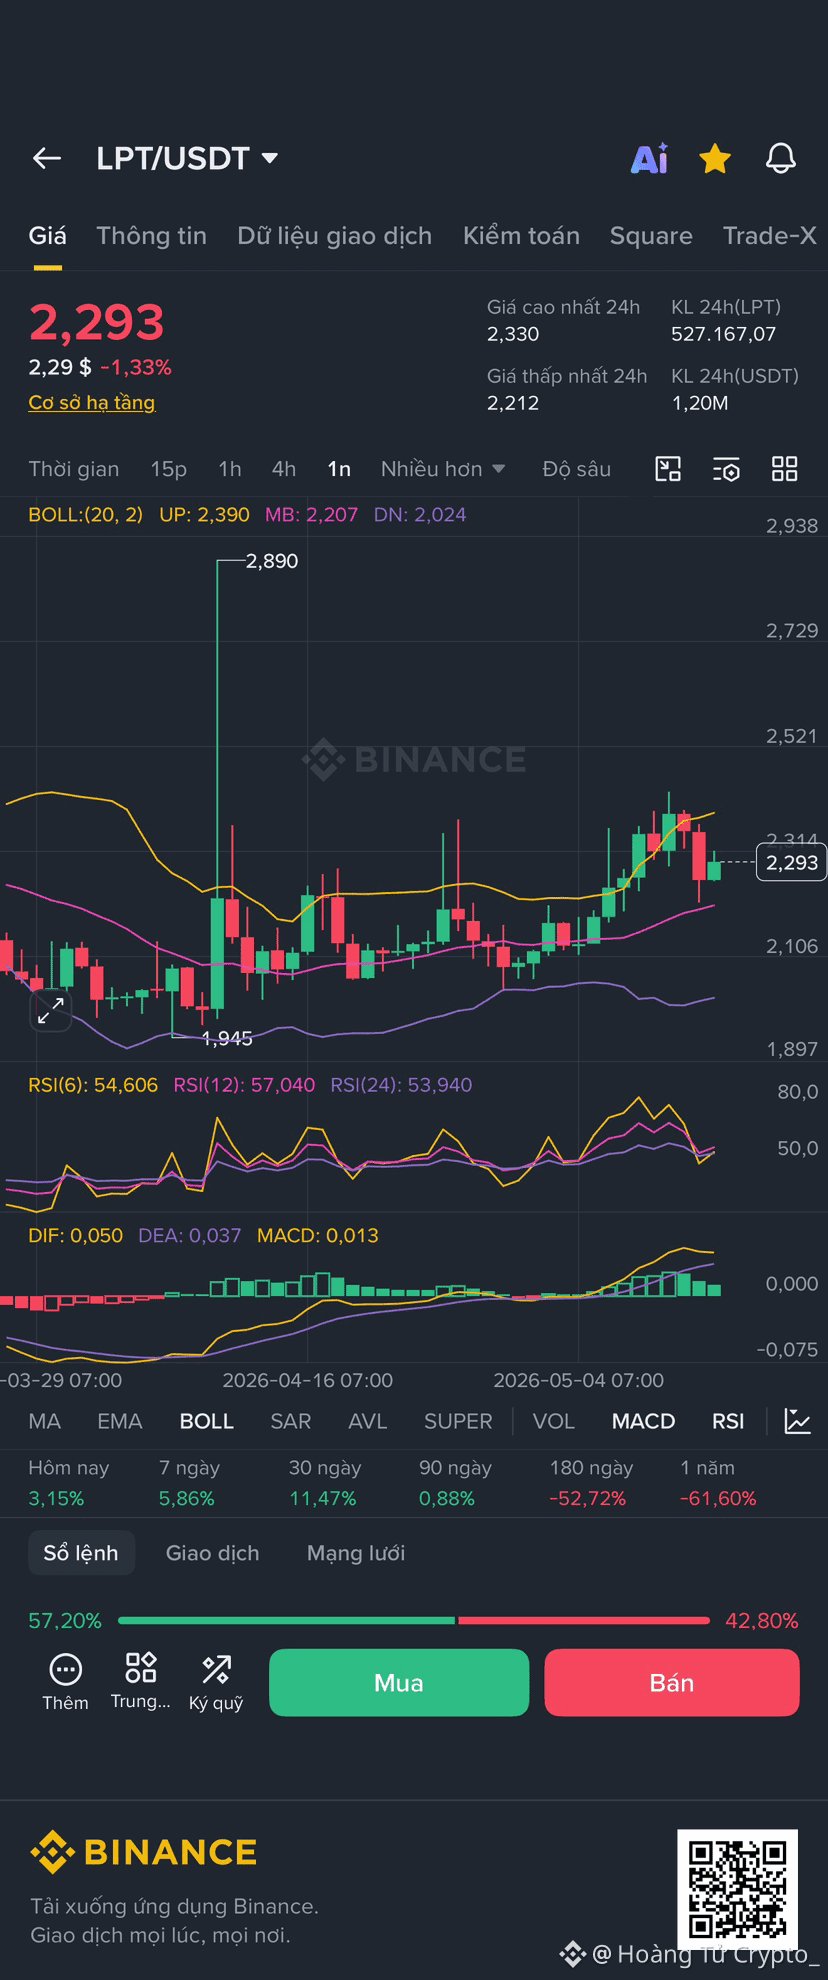Select the Sổ lệnh tab
This screenshot has height=1980, width=828.
point(81,1553)
